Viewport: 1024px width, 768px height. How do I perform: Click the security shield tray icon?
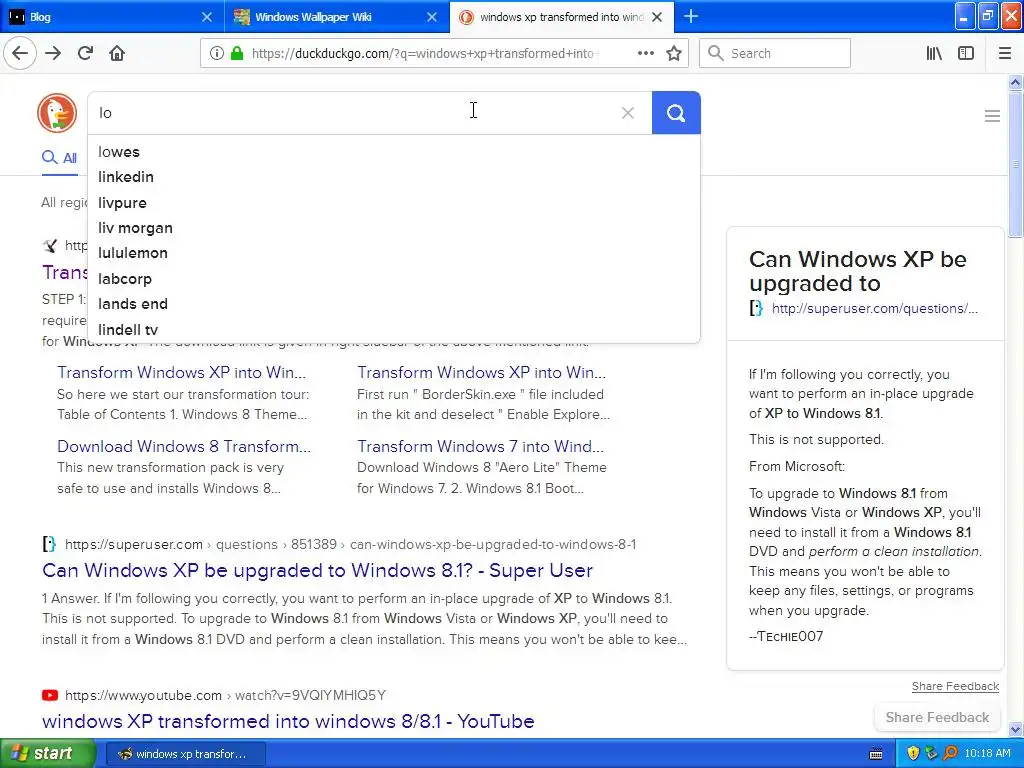coord(913,753)
